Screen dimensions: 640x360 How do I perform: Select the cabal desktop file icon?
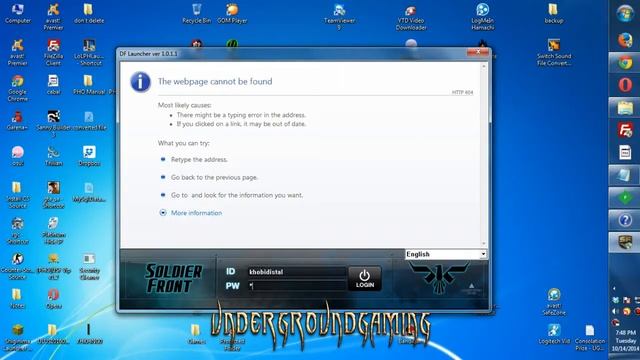pos(53,84)
